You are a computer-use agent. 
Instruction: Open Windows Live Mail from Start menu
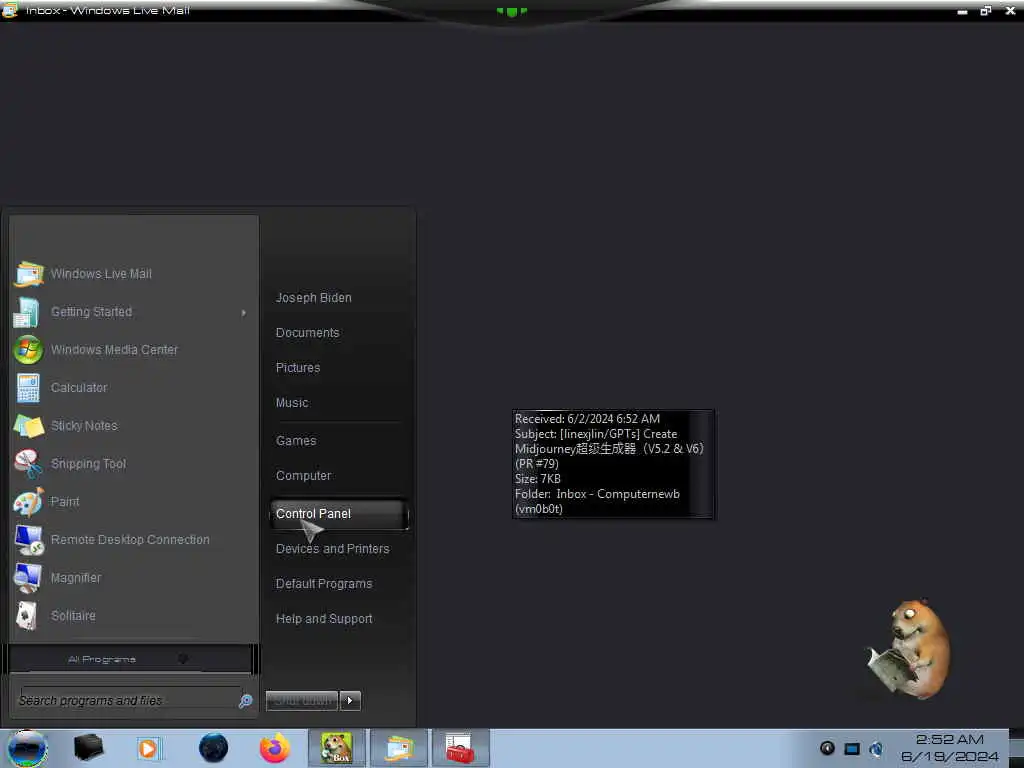point(134,274)
